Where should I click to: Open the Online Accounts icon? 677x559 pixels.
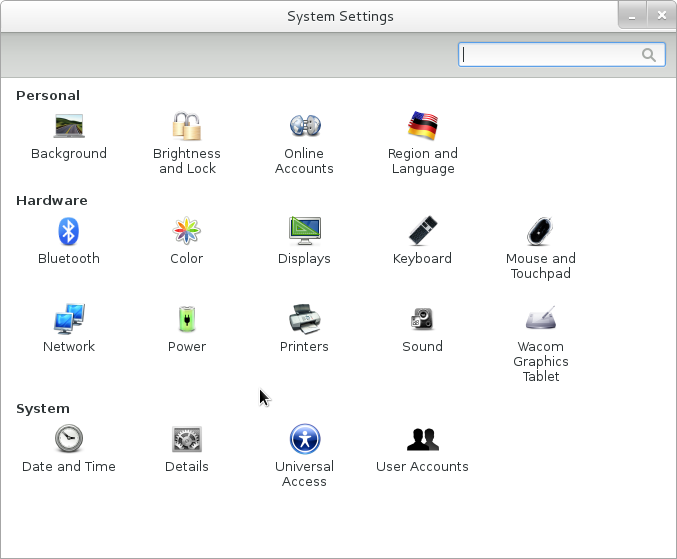click(305, 126)
